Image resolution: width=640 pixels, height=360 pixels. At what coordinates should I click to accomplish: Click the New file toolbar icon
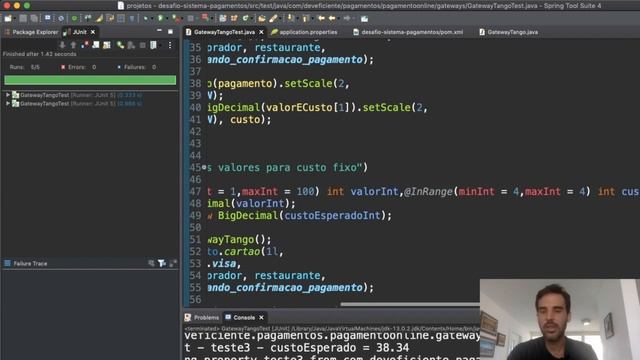8,18
